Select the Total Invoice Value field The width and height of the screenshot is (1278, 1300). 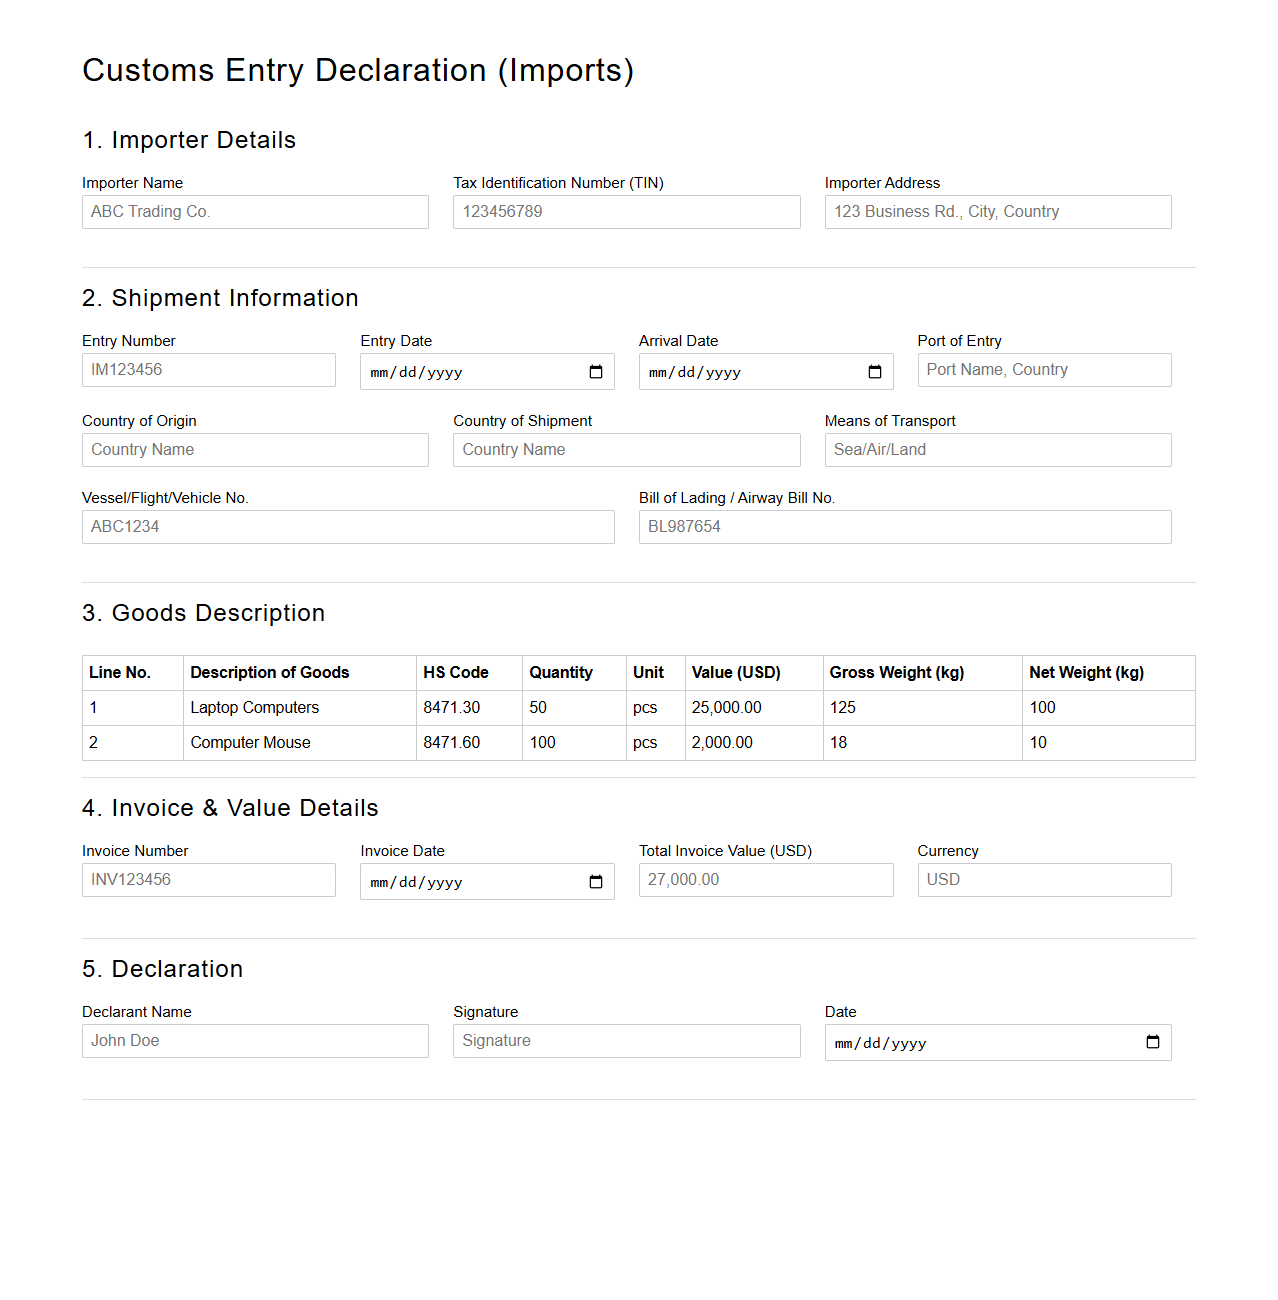765,879
